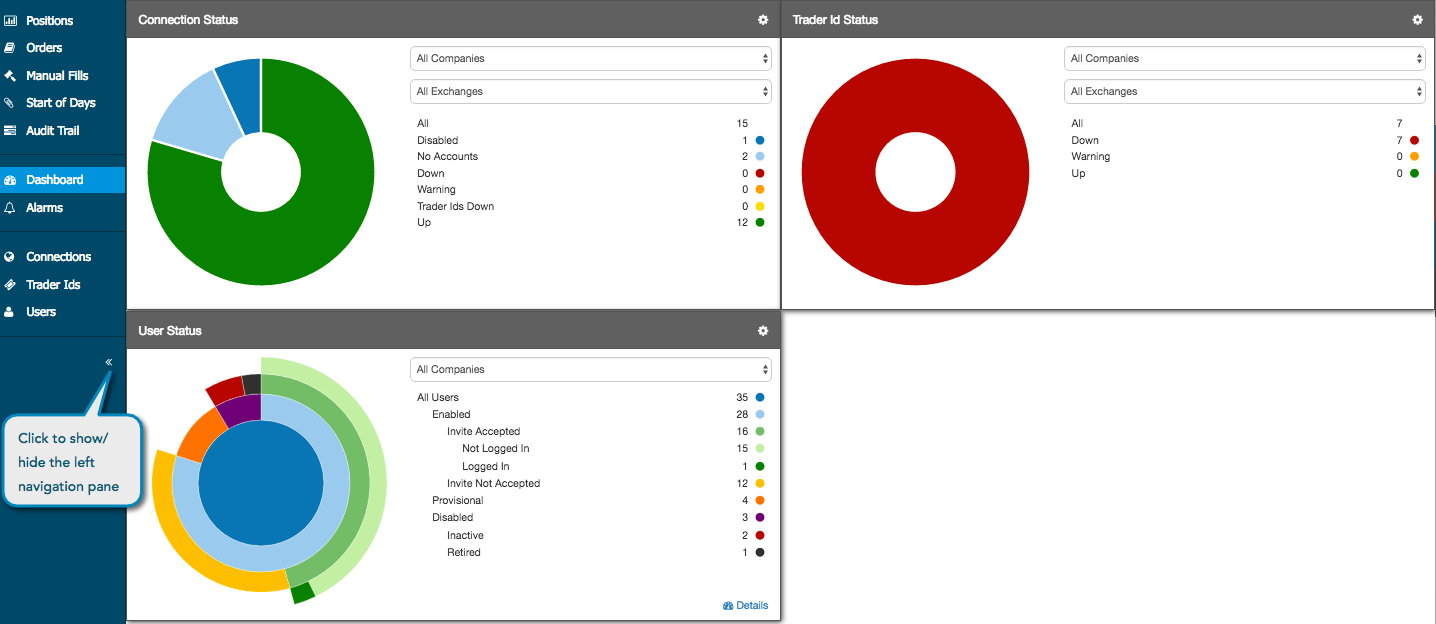This screenshot has width=1436, height=624.
Task: Click green Up color dot in Connection Status
Action: [760, 222]
